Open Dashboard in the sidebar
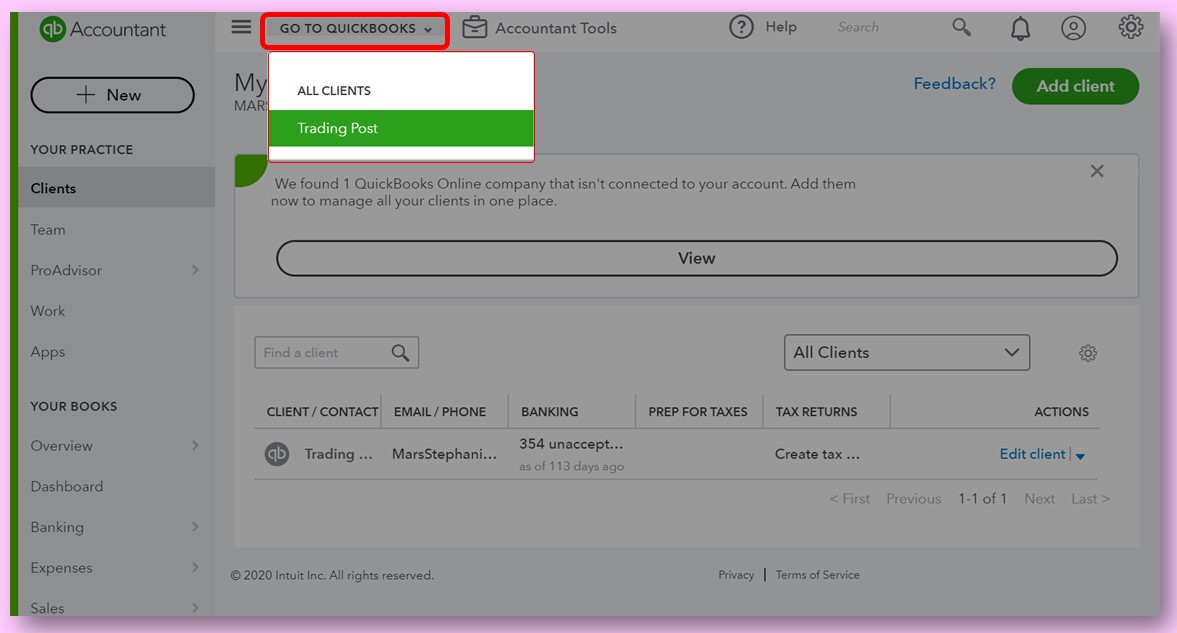 (x=67, y=487)
